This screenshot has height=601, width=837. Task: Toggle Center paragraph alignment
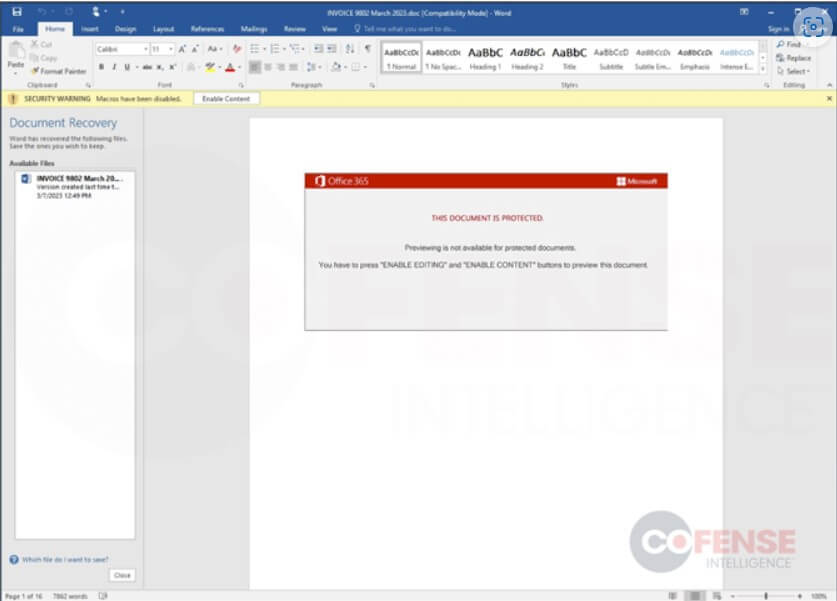point(268,67)
